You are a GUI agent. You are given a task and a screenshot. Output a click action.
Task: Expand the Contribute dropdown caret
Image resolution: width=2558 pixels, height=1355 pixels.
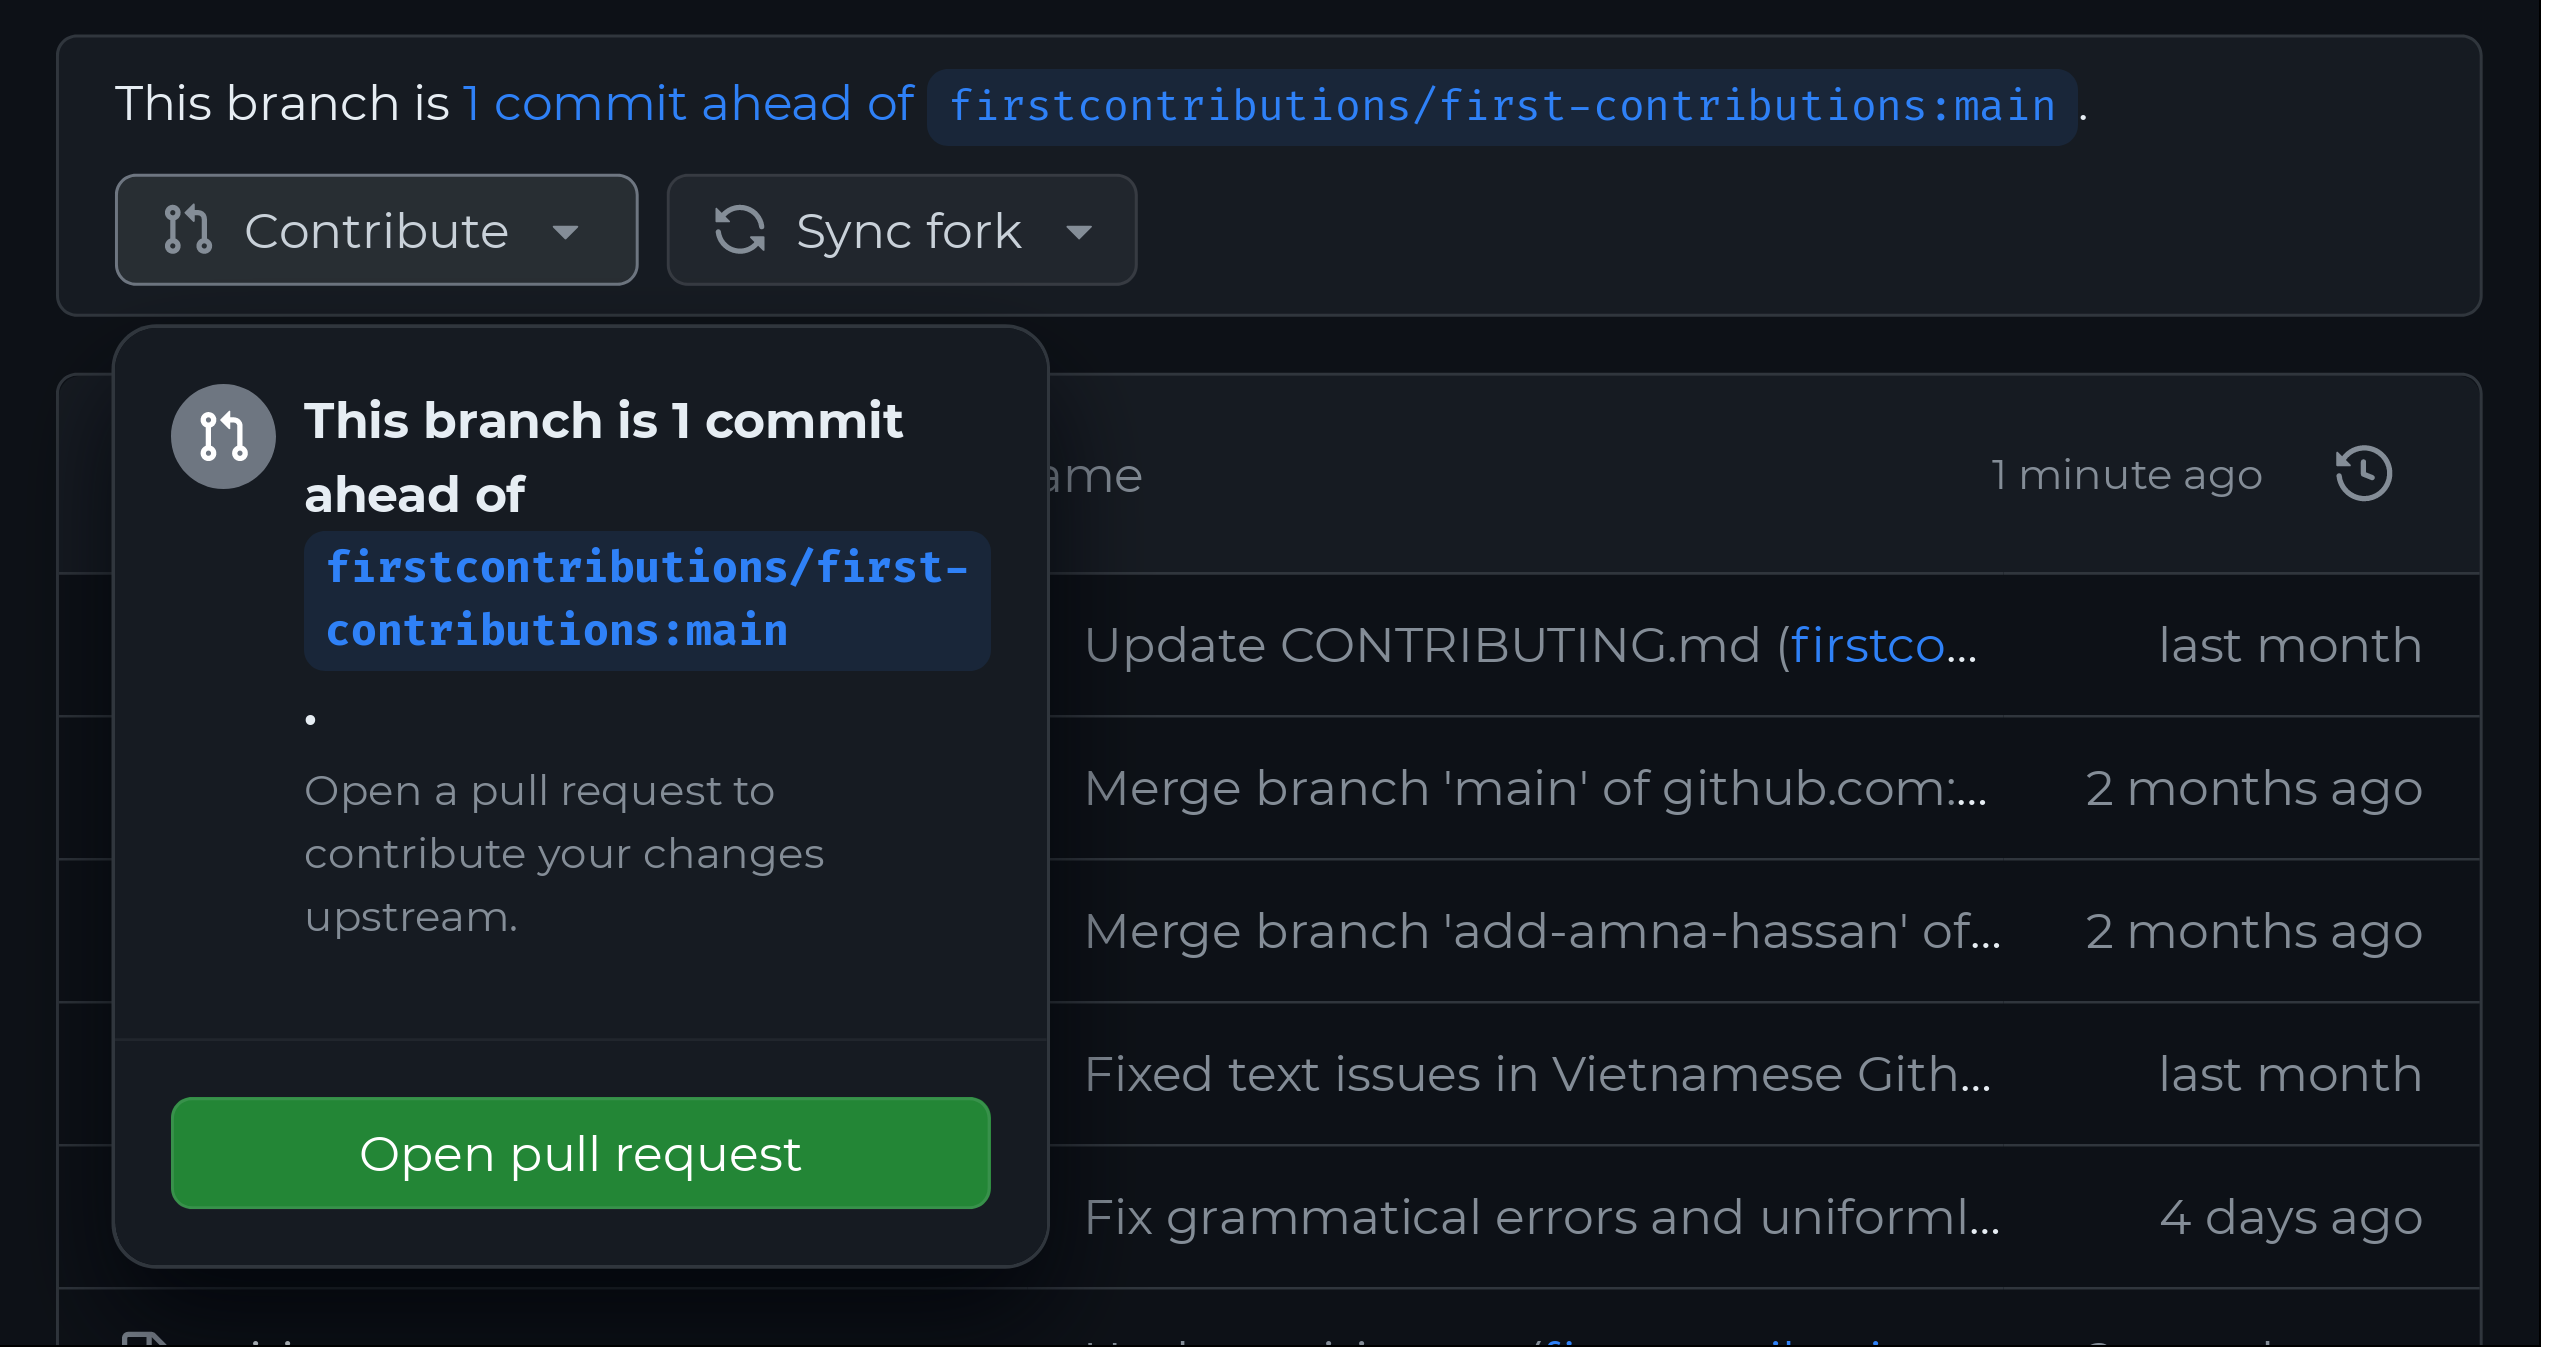click(x=565, y=232)
